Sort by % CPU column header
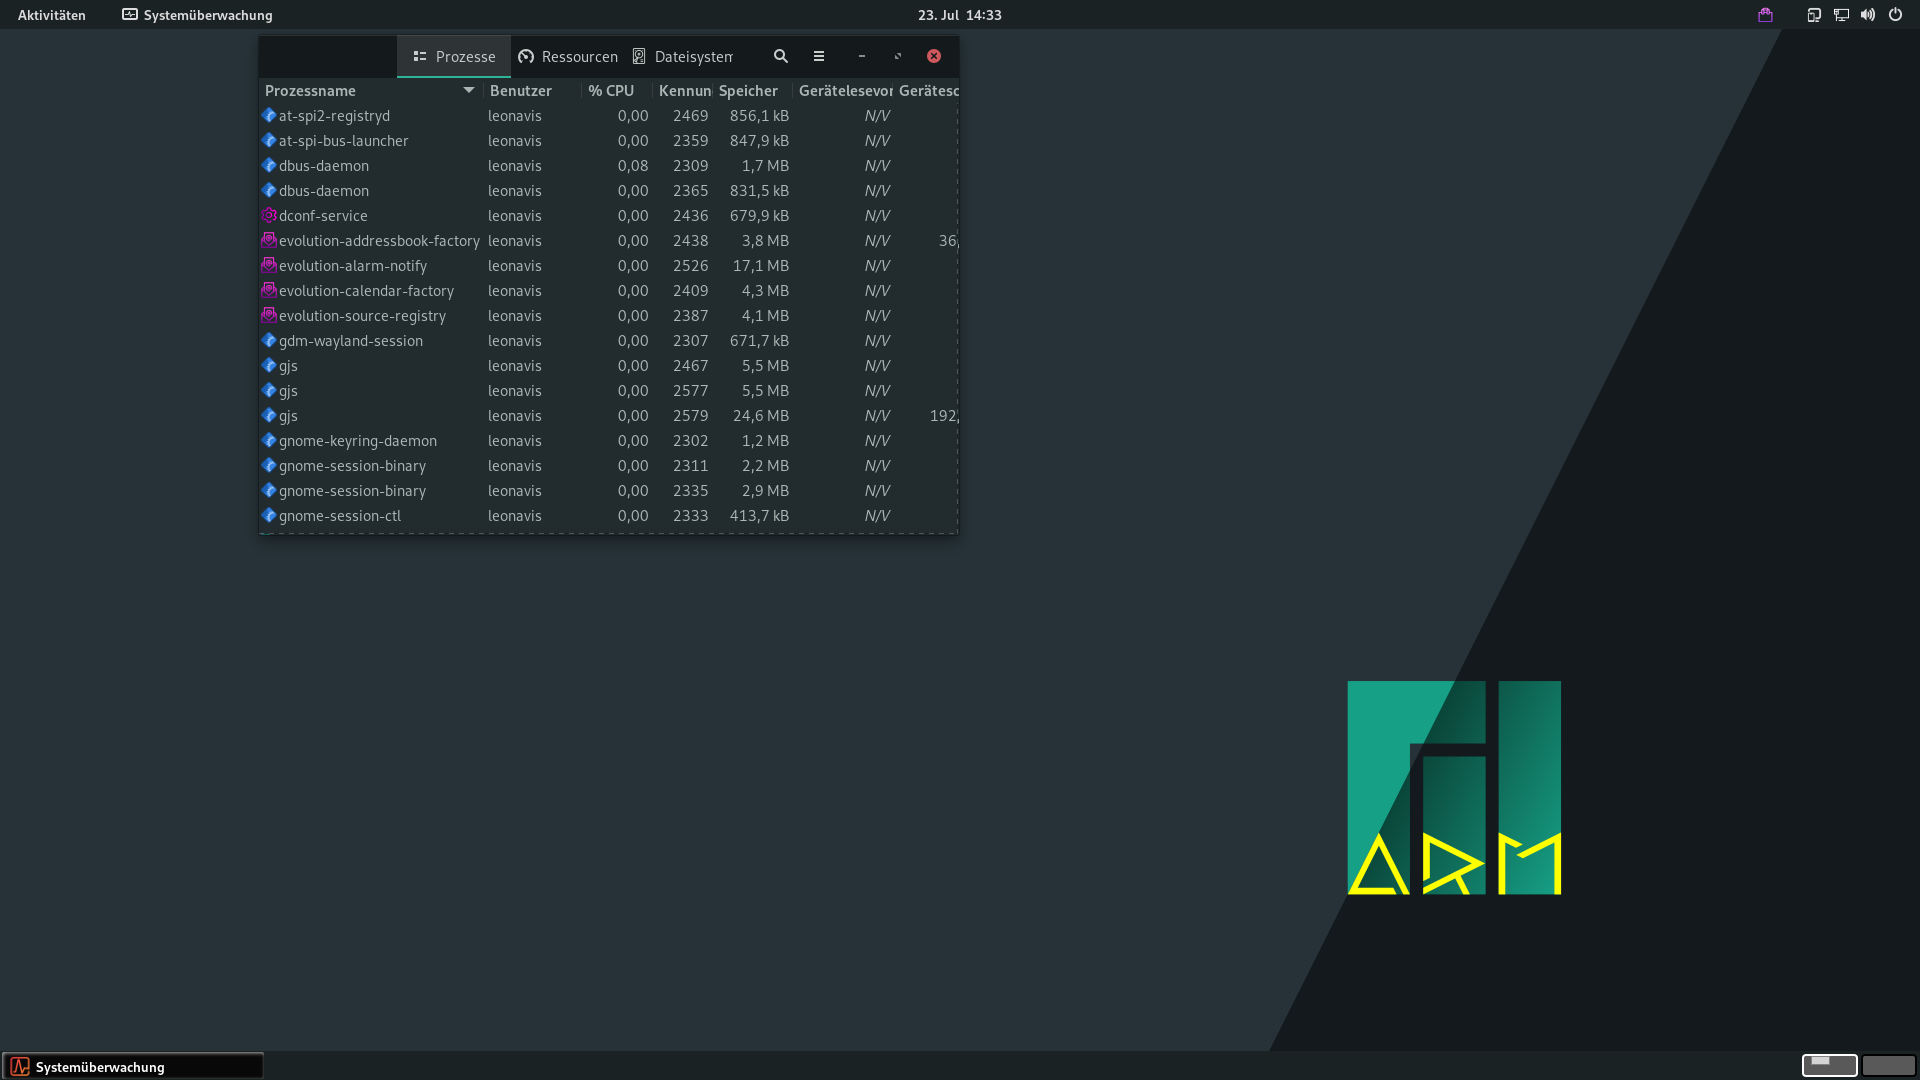The height and width of the screenshot is (1080, 1920). pyautogui.click(x=617, y=90)
